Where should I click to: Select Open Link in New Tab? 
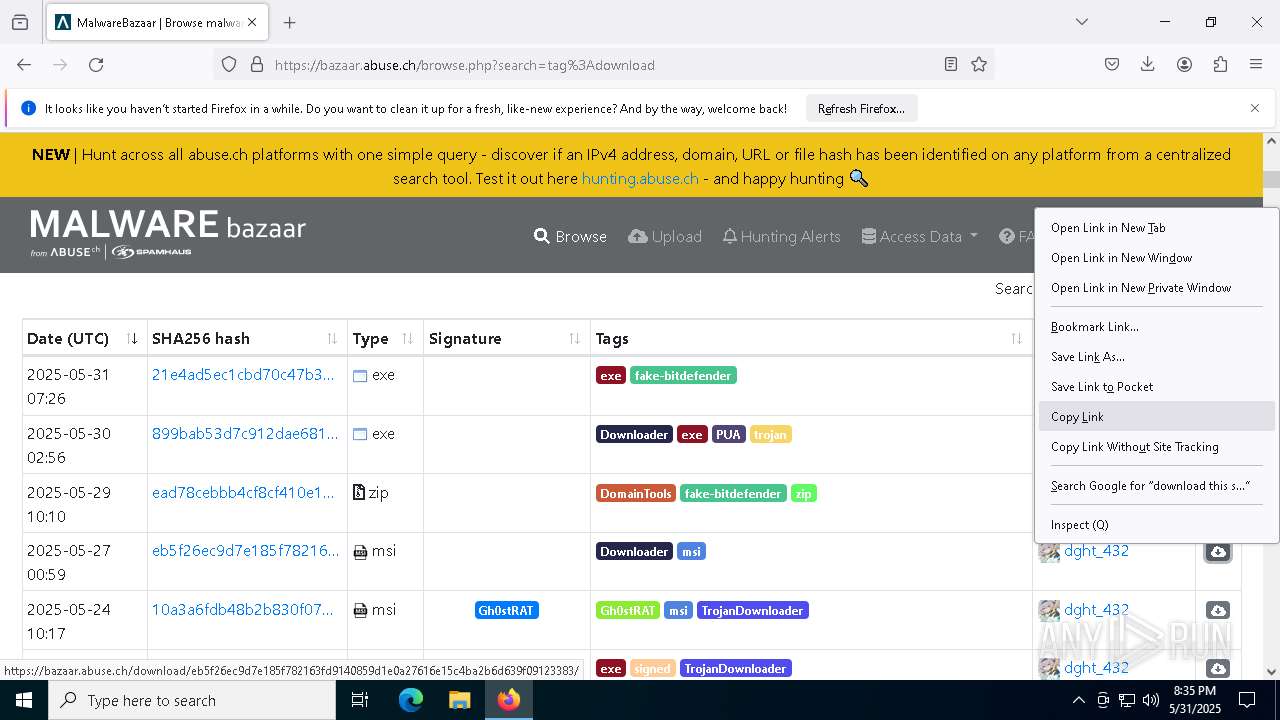coord(1157,228)
